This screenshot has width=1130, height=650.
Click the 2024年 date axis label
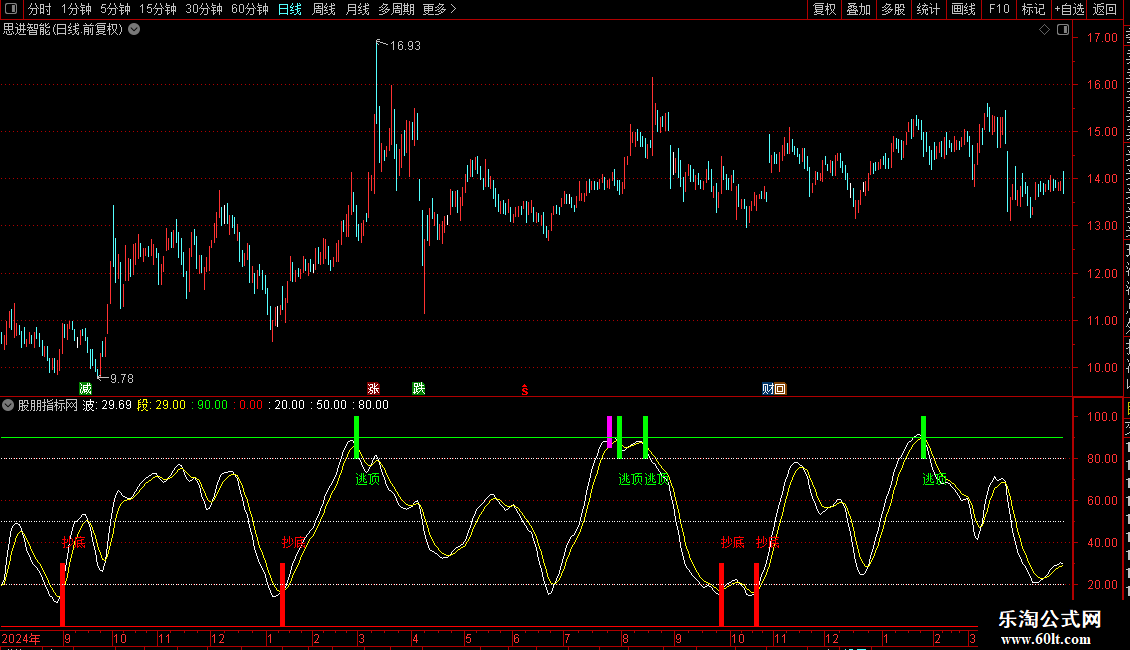coord(21,638)
